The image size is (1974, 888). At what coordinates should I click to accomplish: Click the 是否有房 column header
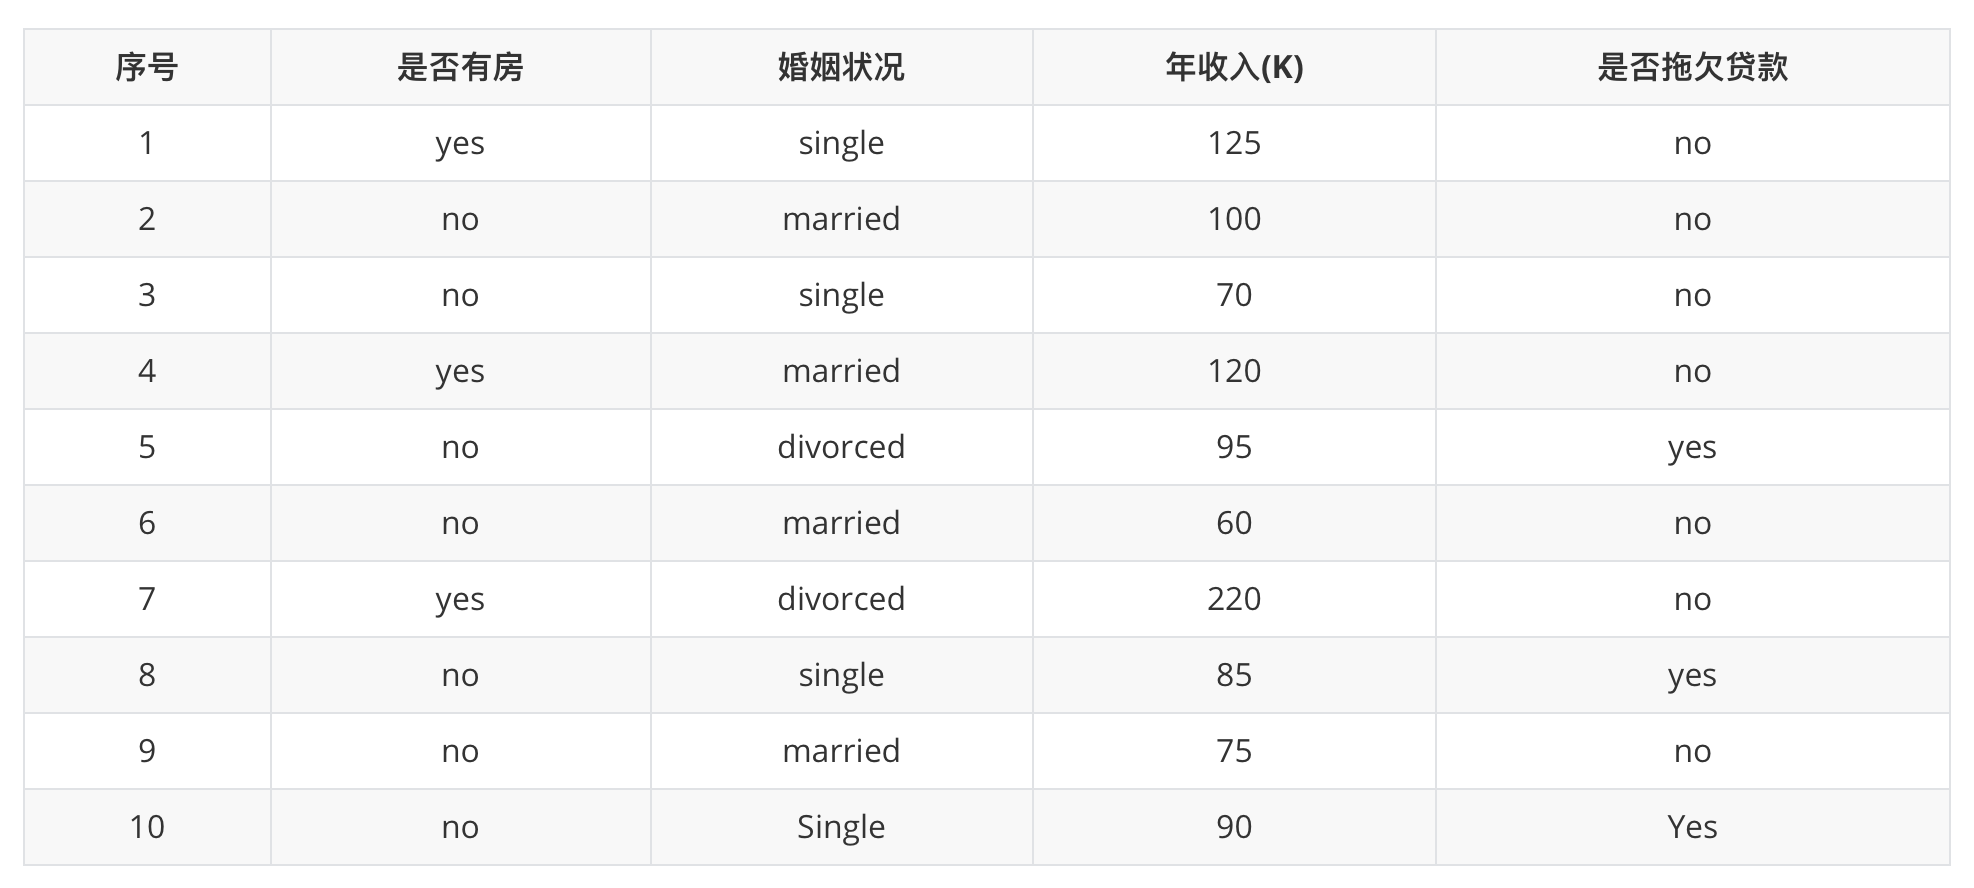coord(460,67)
